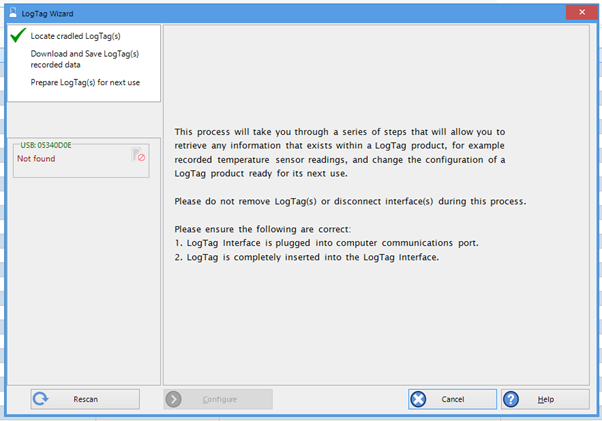Click the USB: 05340D0E device label
Viewport: 602px width, 421px height.
46,145
